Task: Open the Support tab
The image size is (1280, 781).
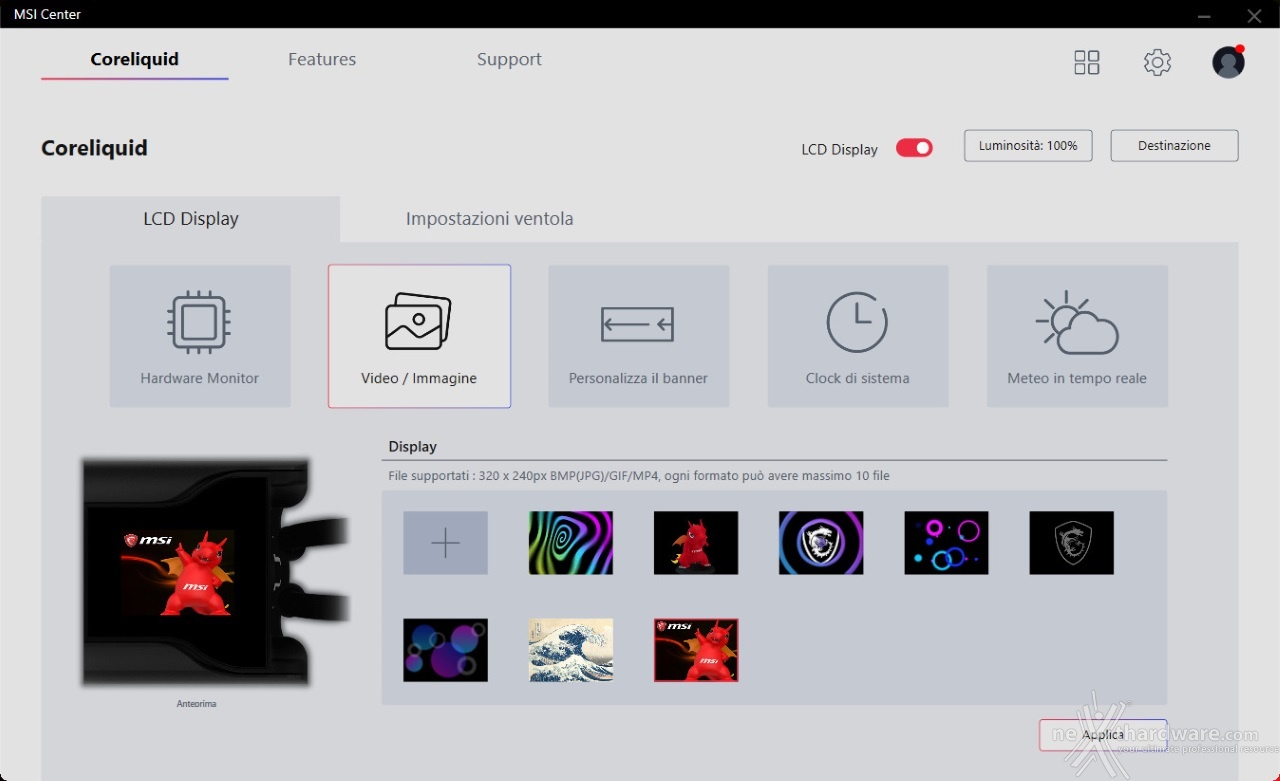Action: (509, 60)
